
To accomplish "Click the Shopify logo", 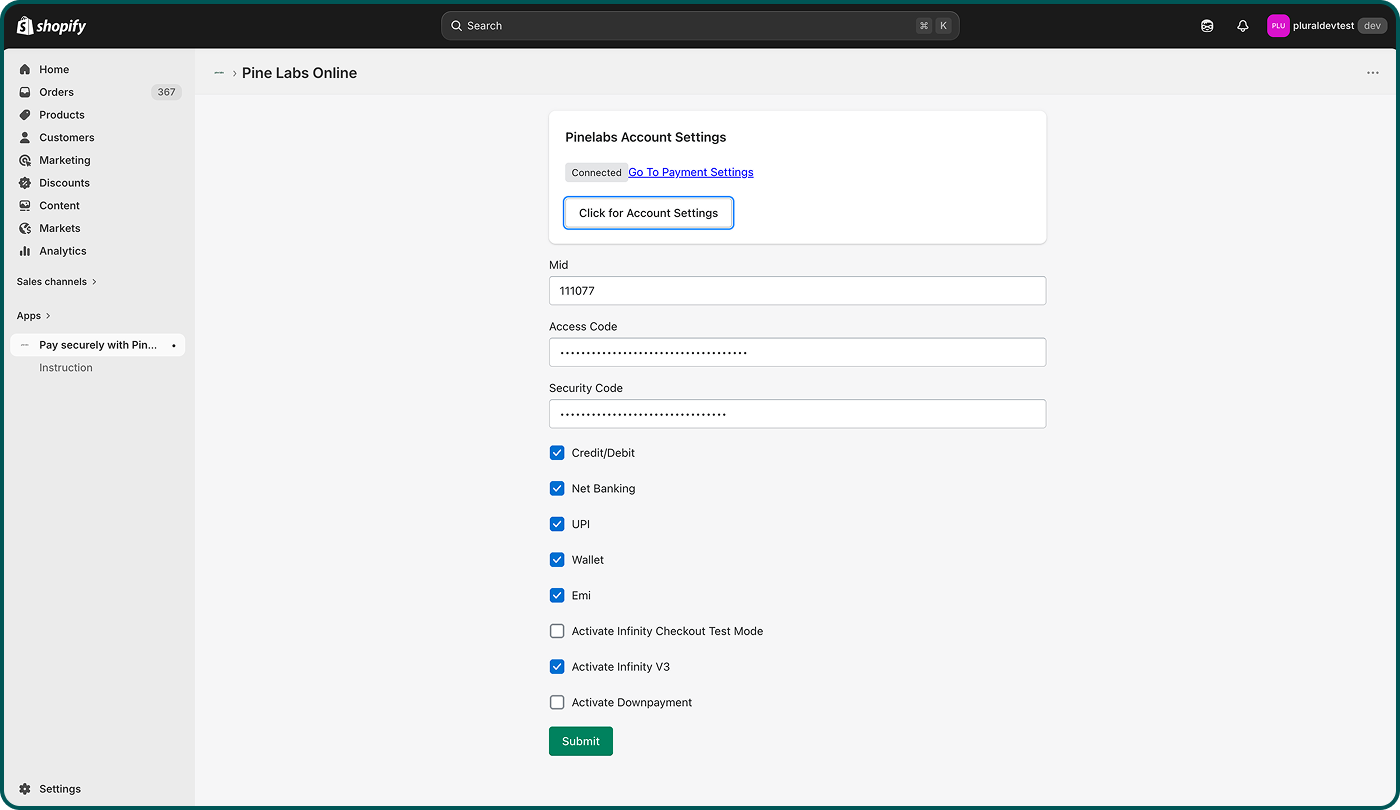I will 51,26.
